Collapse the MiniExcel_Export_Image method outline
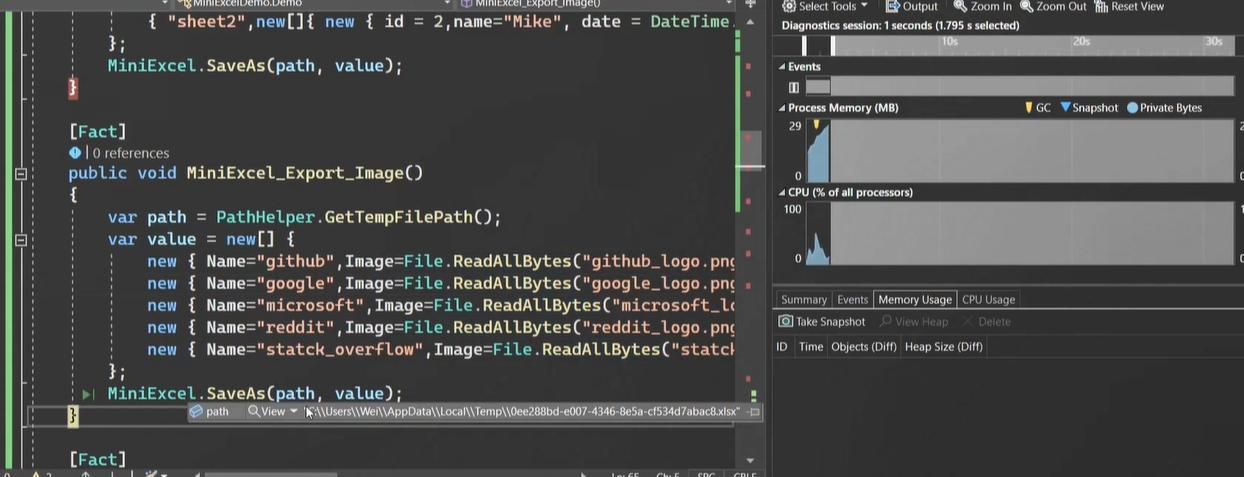 20,174
